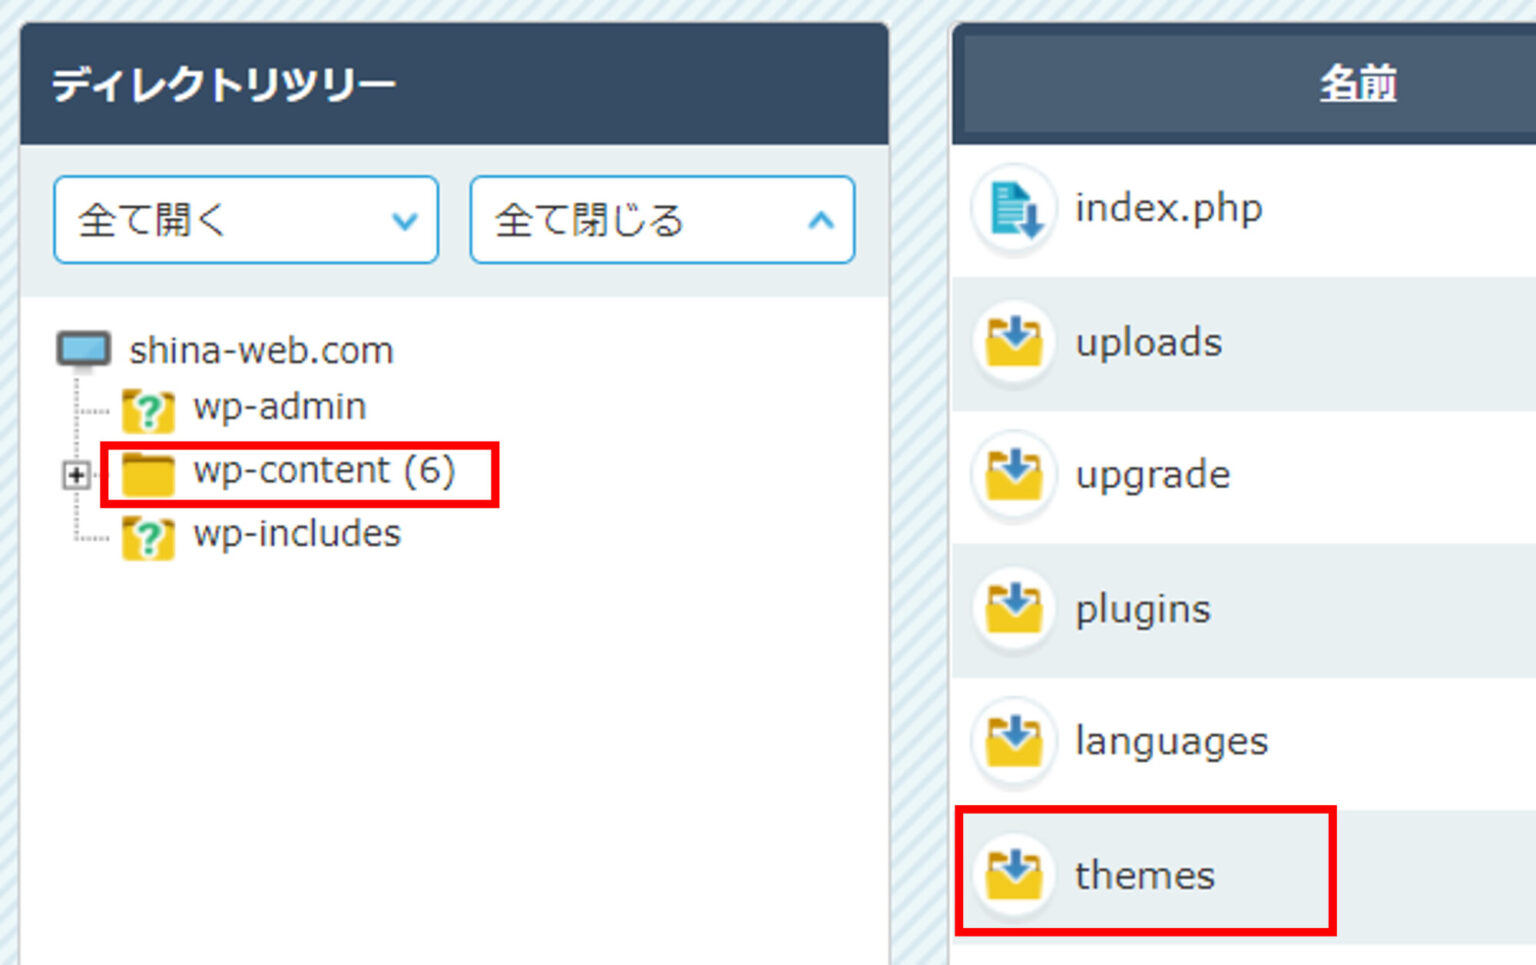Open the themes folder icon
The width and height of the screenshot is (1536, 965).
pyautogui.click(x=1013, y=874)
